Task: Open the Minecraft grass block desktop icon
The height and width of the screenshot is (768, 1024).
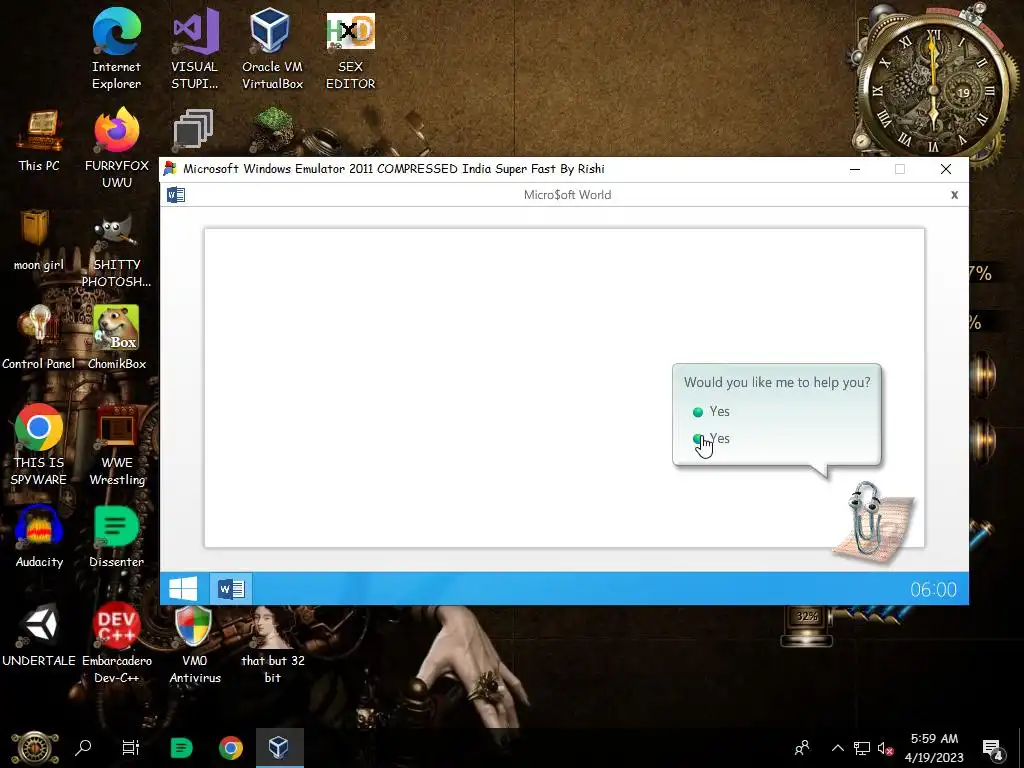Action: pyautogui.click(x=272, y=129)
